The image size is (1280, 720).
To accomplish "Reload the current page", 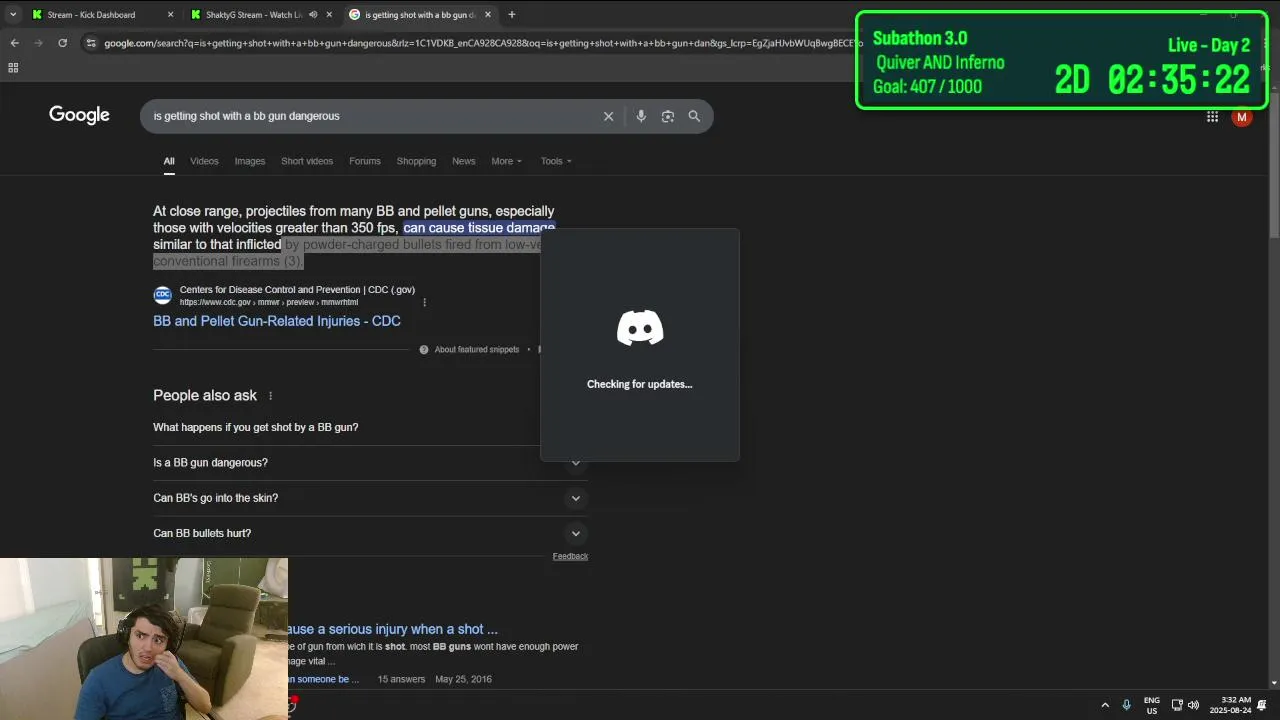I will point(62,43).
